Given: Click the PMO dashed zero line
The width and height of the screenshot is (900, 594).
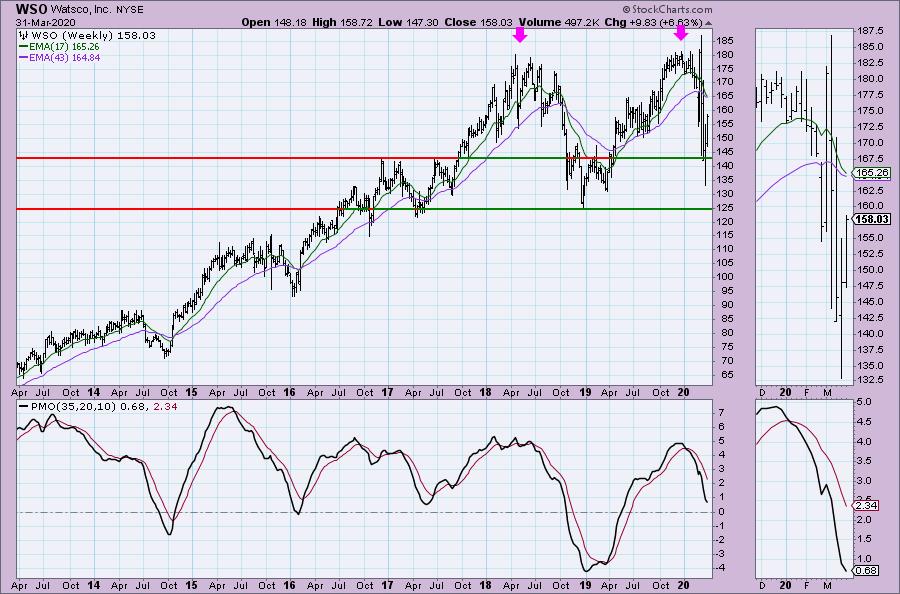Looking at the screenshot, I should pos(364,512).
